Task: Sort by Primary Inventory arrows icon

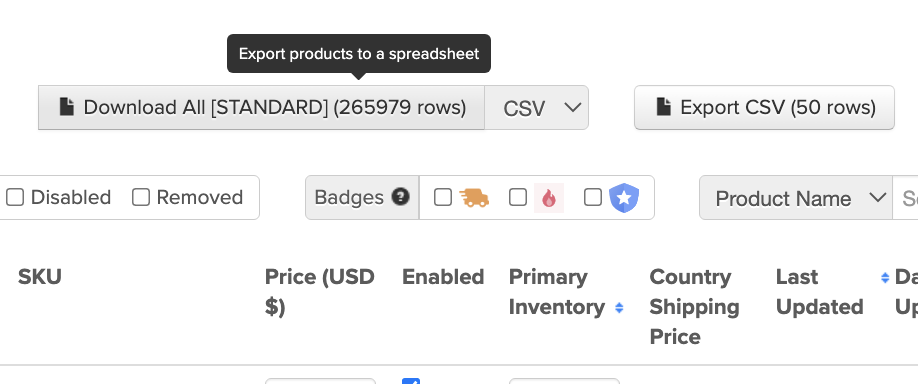Action: click(x=619, y=308)
